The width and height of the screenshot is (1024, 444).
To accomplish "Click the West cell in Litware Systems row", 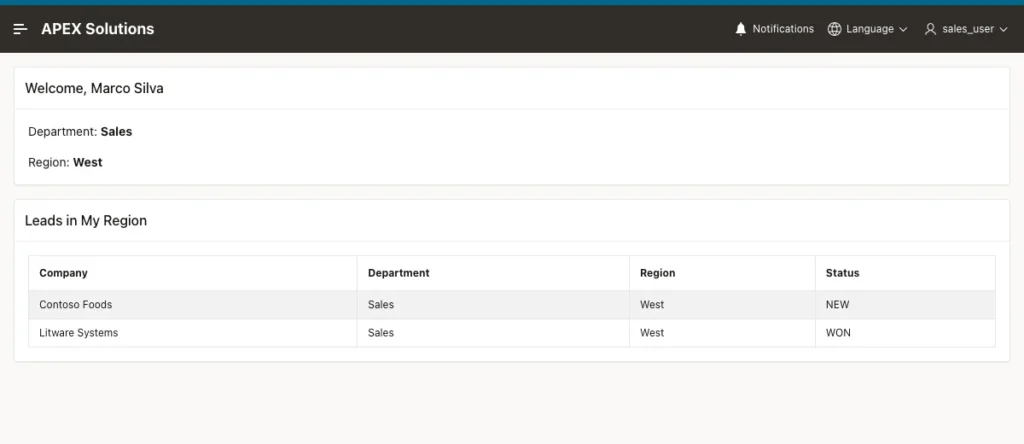I will [722, 333].
